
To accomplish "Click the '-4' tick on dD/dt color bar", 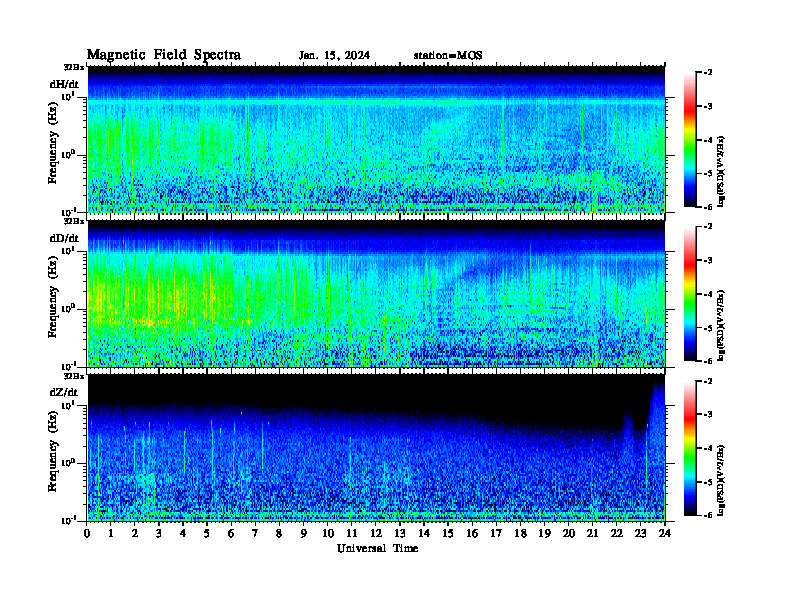I will (708, 294).
